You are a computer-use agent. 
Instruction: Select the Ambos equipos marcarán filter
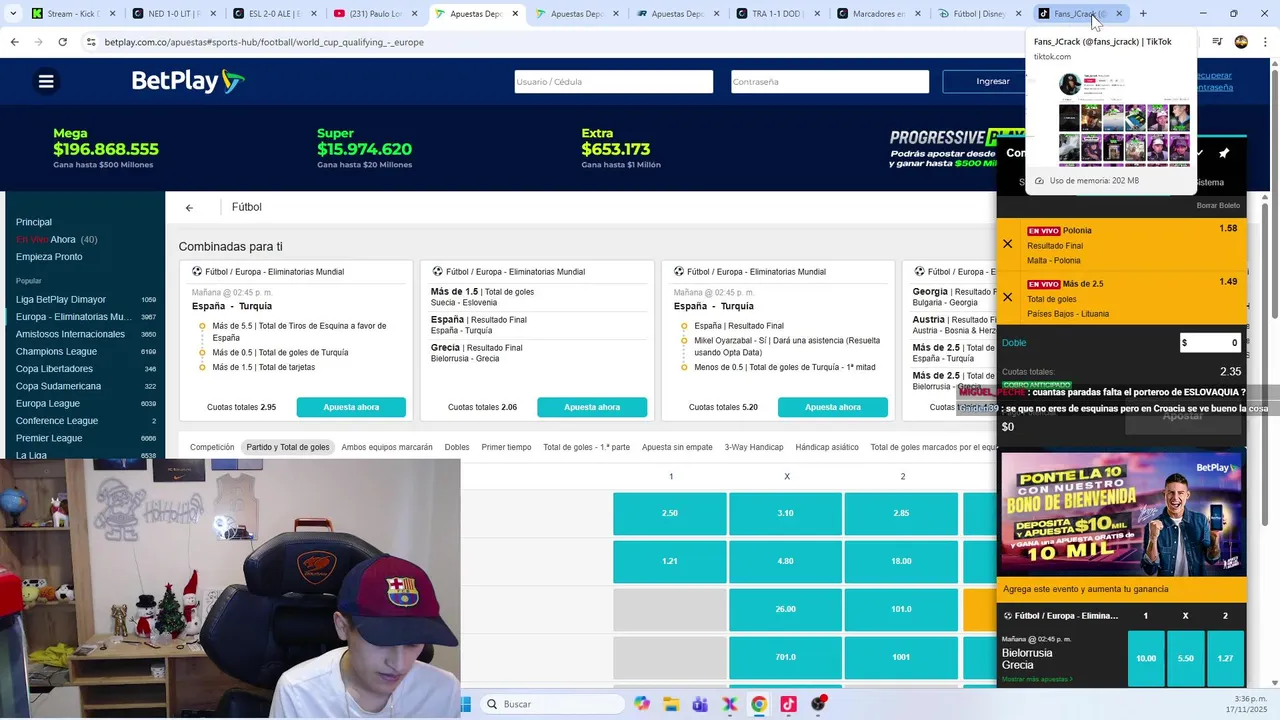(387, 447)
